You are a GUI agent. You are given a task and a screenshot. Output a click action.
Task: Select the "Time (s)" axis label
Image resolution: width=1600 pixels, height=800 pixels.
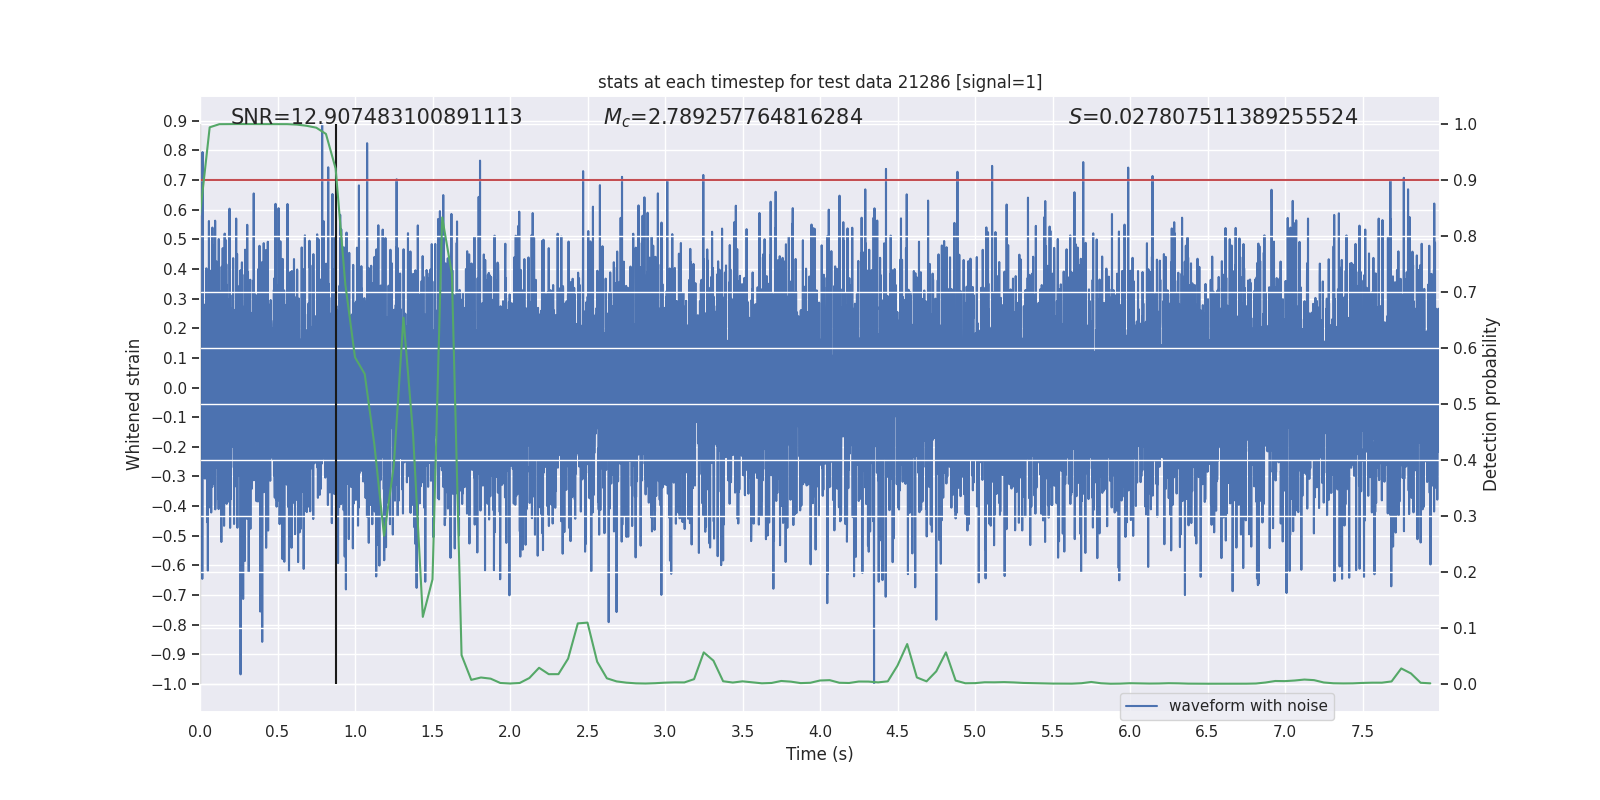(820, 754)
